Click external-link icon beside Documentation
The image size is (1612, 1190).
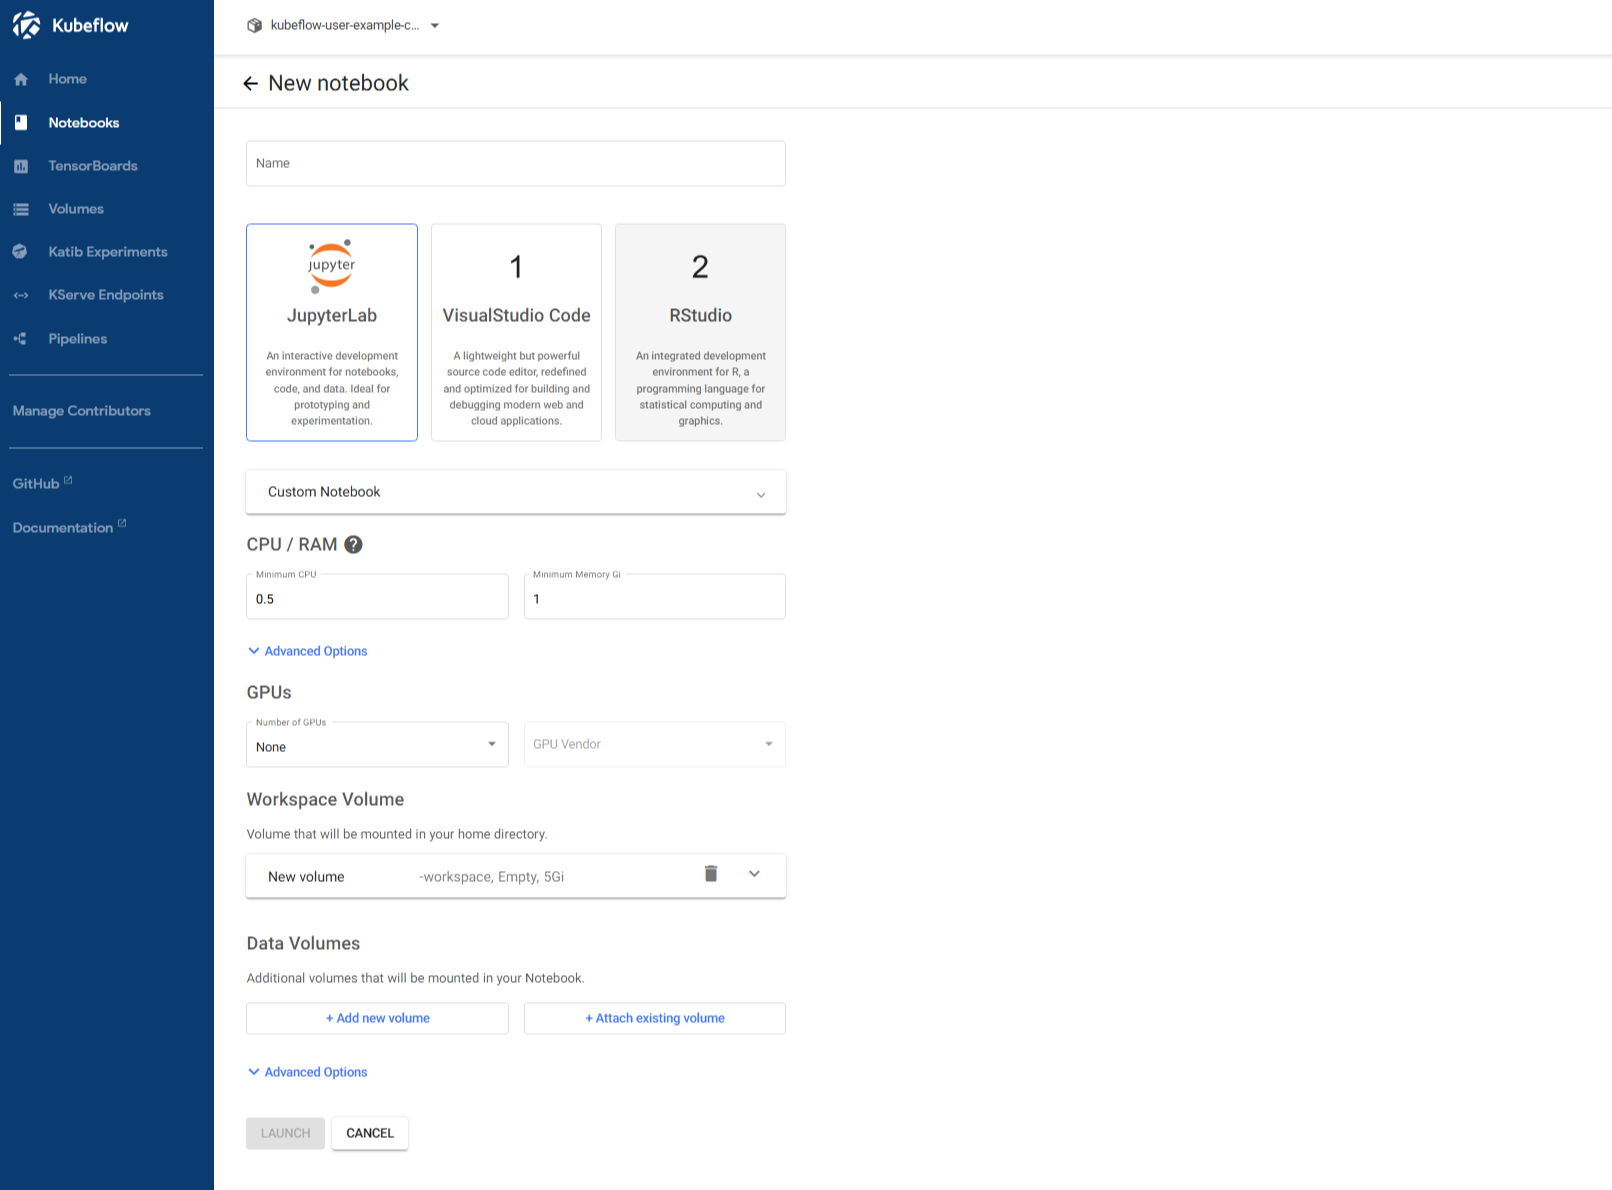pos(122,523)
